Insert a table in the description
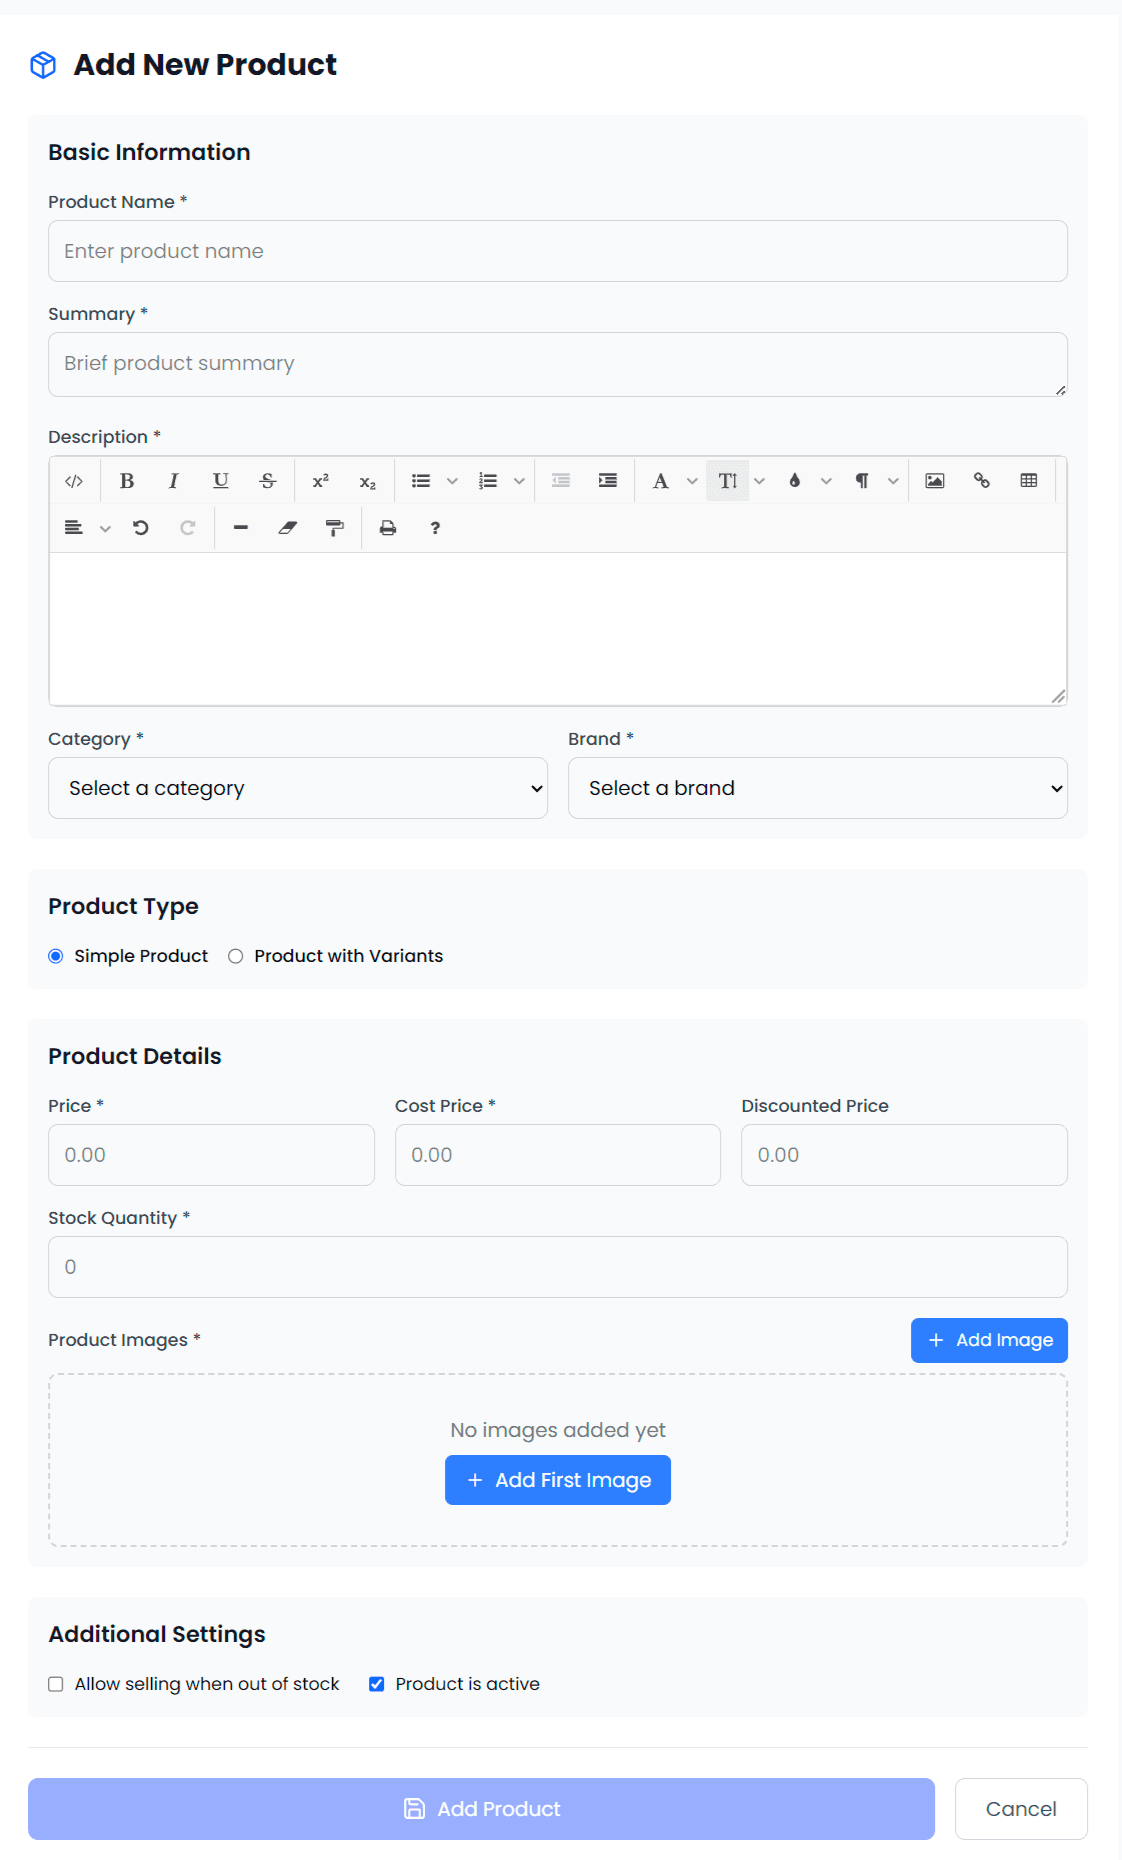Viewport: 1122px width, 1860px height. pos(1028,481)
